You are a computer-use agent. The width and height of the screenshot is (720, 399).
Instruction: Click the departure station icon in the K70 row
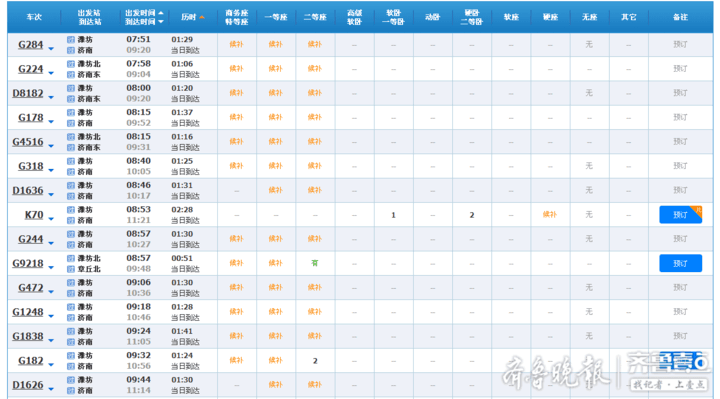(x=71, y=210)
